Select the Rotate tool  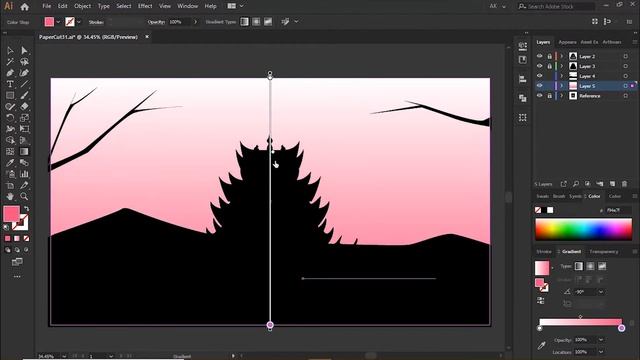10,118
